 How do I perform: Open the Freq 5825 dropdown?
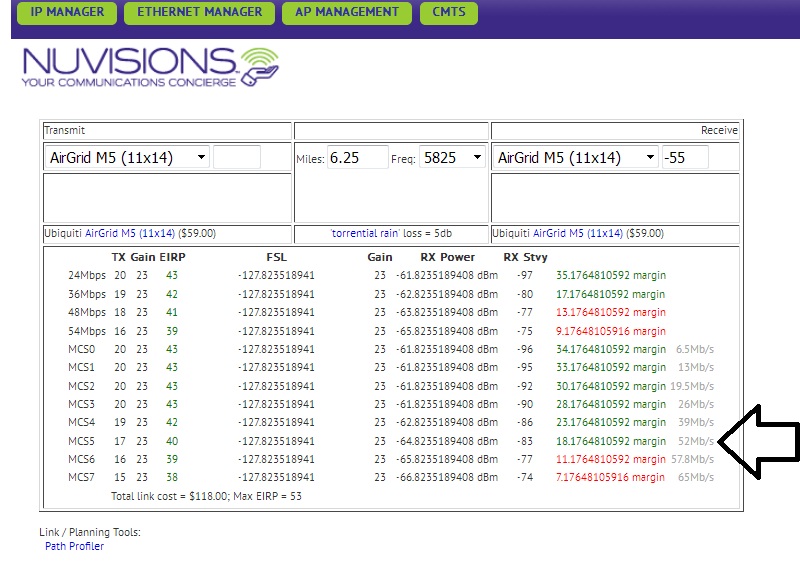click(x=453, y=157)
